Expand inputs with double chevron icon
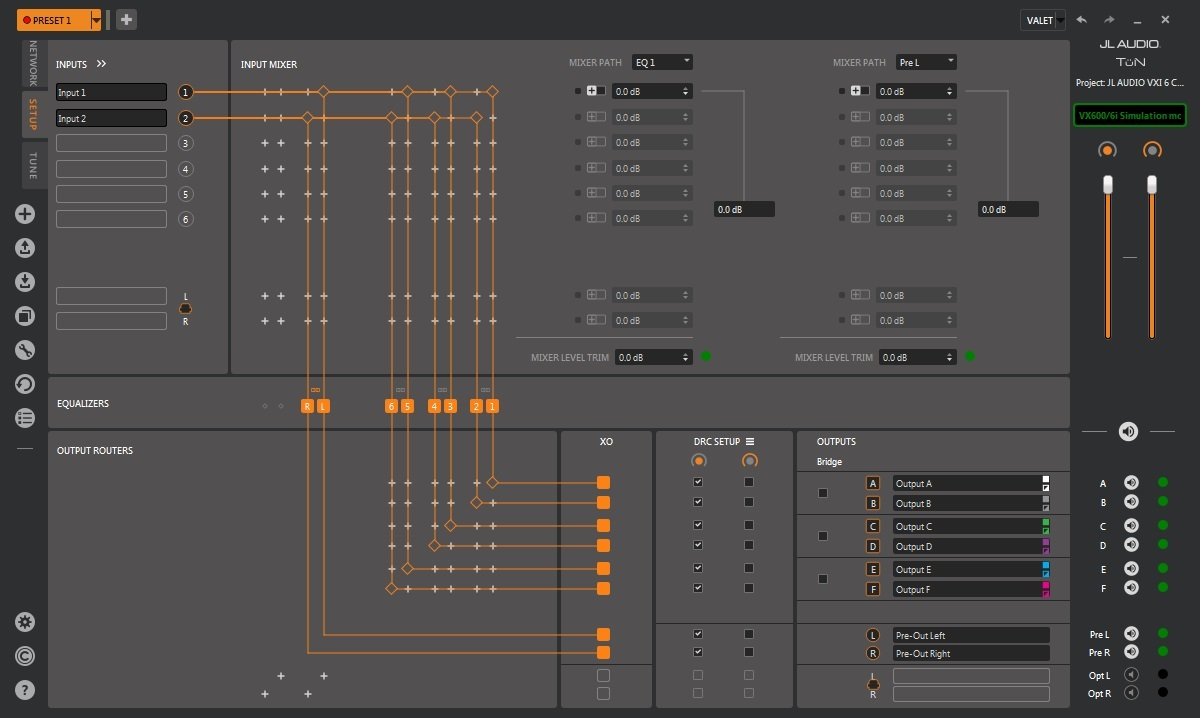 pos(101,64)
